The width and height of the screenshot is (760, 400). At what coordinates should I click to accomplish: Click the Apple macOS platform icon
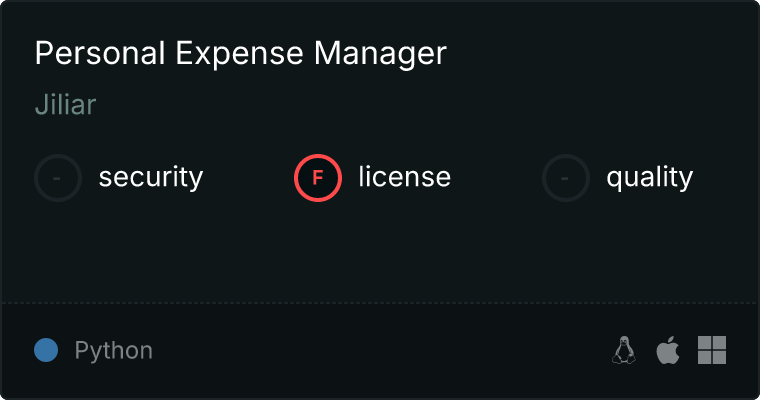[x=667, y=351]
